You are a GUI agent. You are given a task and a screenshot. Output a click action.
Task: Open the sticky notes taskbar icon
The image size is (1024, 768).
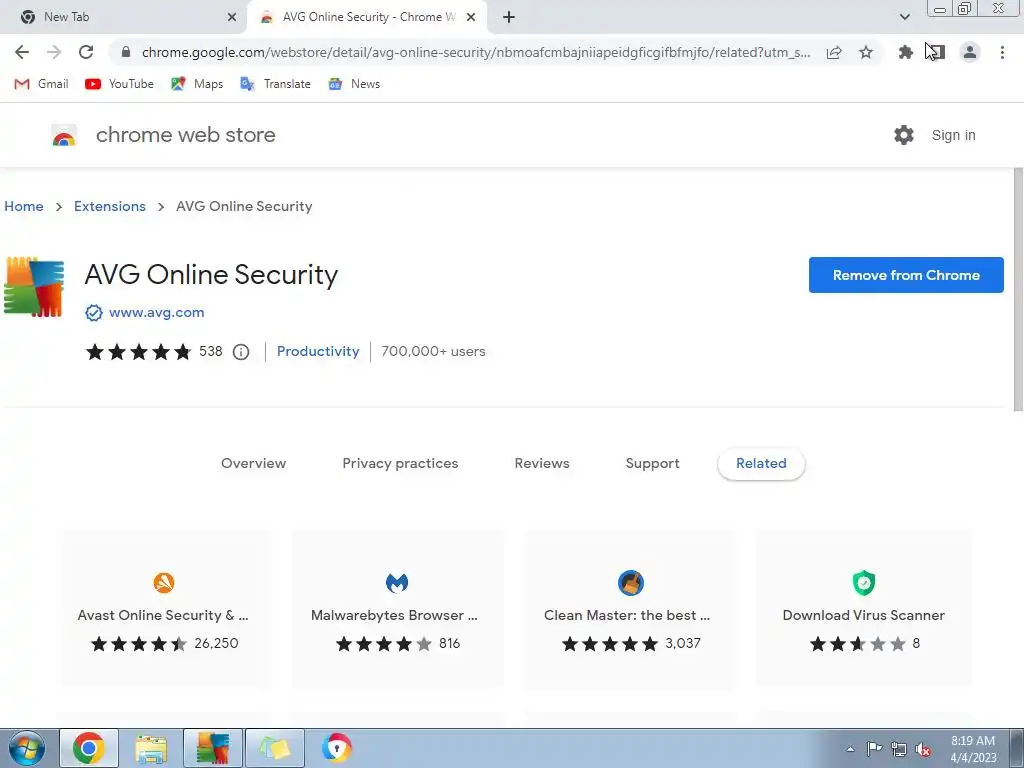tap(274, 748)
